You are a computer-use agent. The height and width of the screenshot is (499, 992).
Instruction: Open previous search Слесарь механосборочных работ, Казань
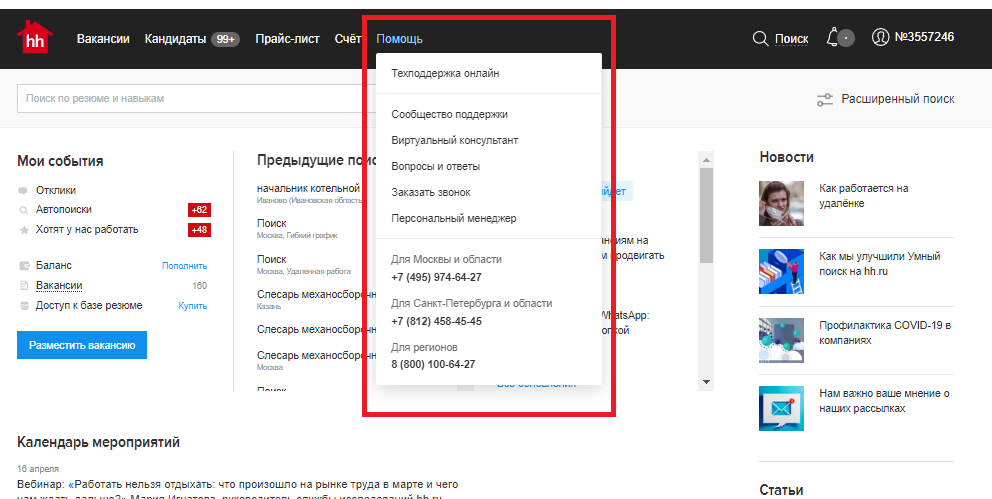pyautogui.click(x=316, y=295)
